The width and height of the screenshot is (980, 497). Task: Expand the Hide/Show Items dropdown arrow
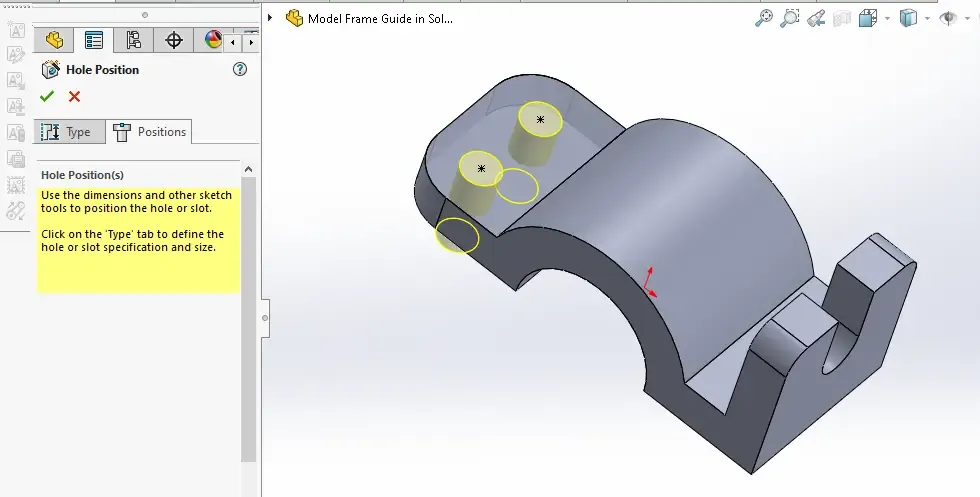967,19
